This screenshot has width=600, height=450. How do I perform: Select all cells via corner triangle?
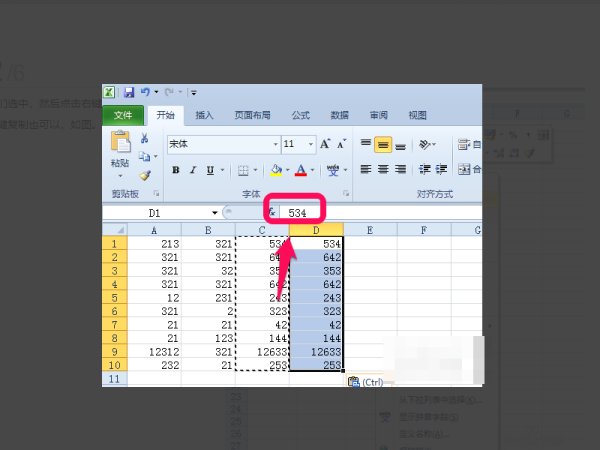(x=115, y=230)
